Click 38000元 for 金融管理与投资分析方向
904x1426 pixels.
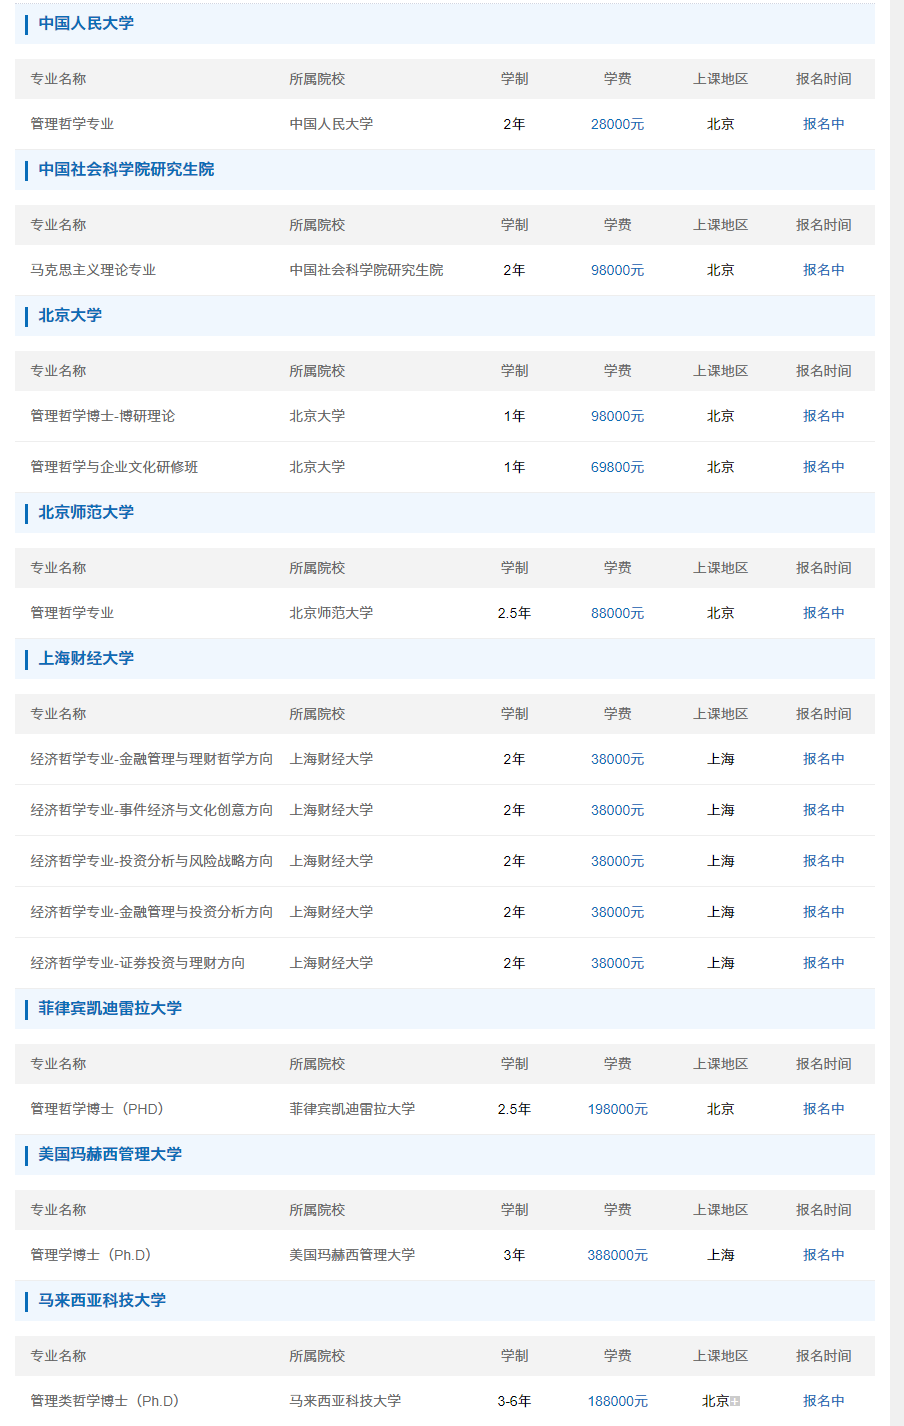point(617,912)
